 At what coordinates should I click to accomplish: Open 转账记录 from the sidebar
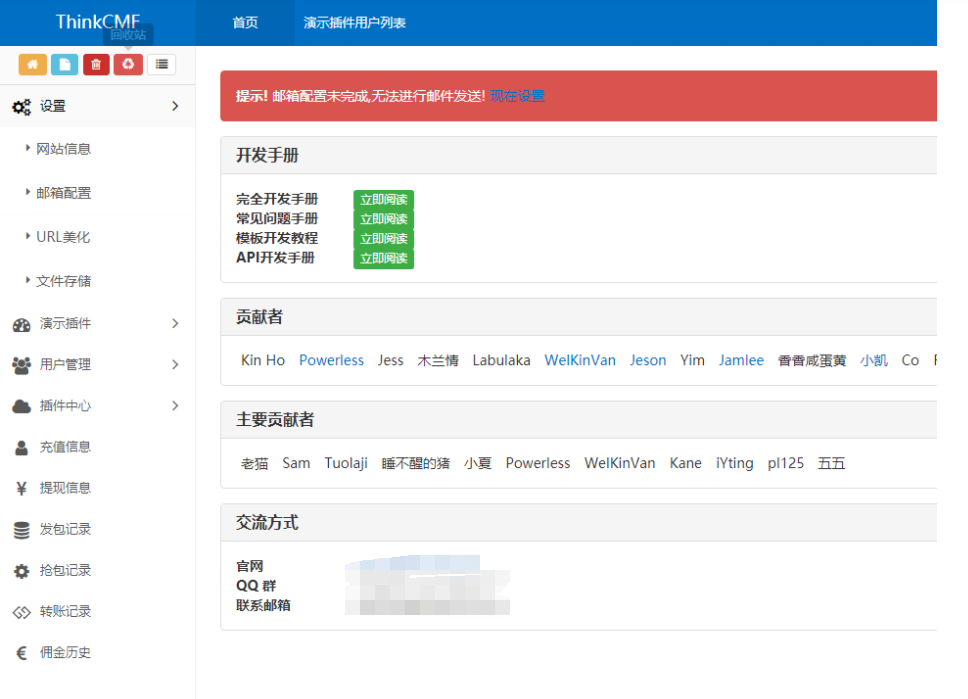[x=65, y=611]
